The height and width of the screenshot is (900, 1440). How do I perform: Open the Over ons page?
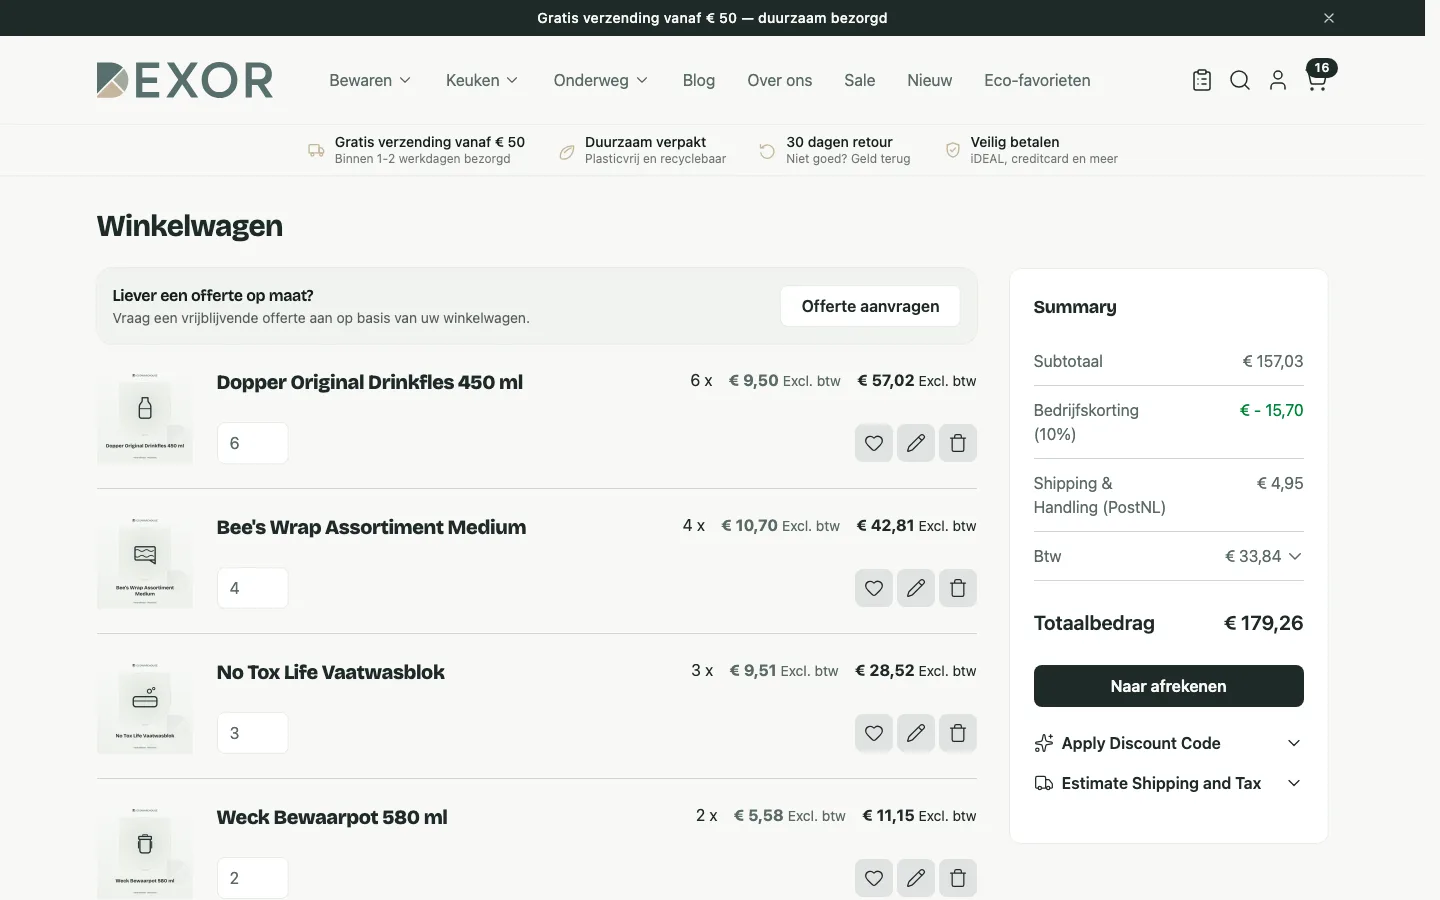coord(780,80)
